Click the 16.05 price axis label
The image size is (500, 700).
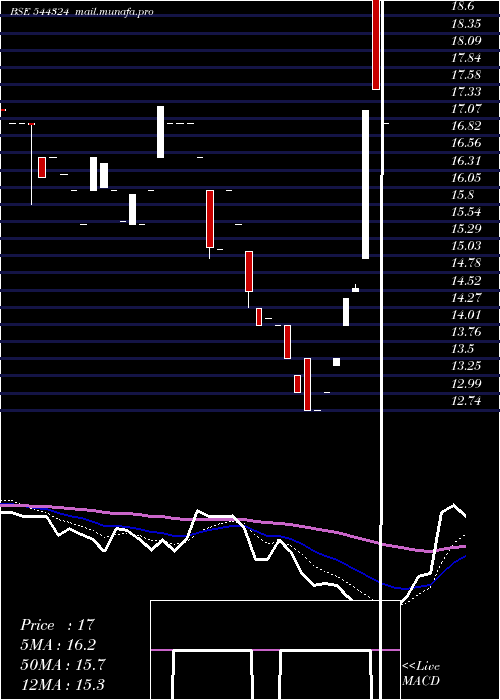[x=466, y=178]
